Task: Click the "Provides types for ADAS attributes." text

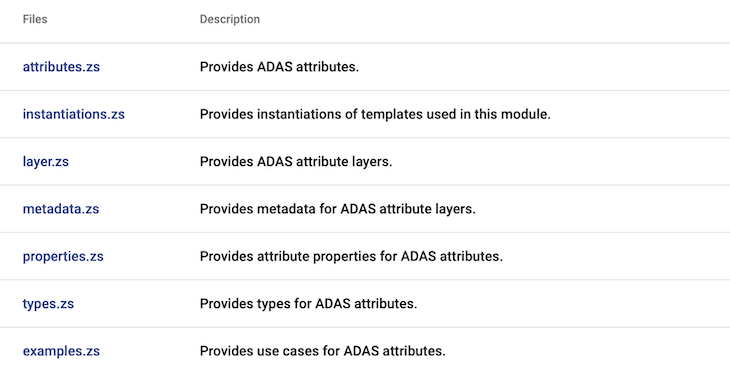Action: point(308,304)
